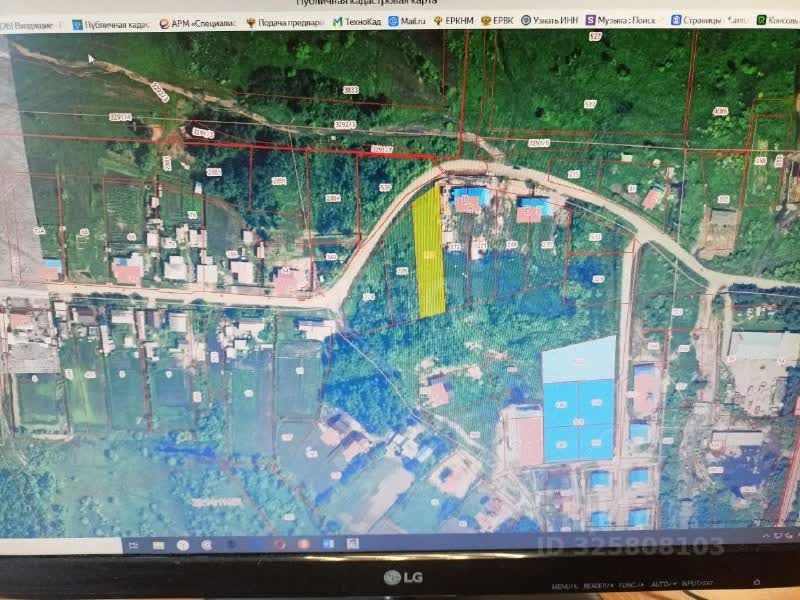800x600 pixels.
Task: Open the Консоль bookmark
Action: click(778, 20)
